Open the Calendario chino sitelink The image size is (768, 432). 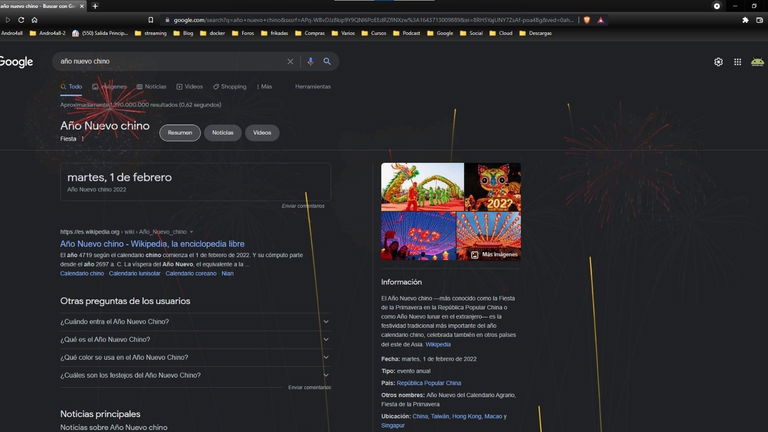(x=82, y=273)
